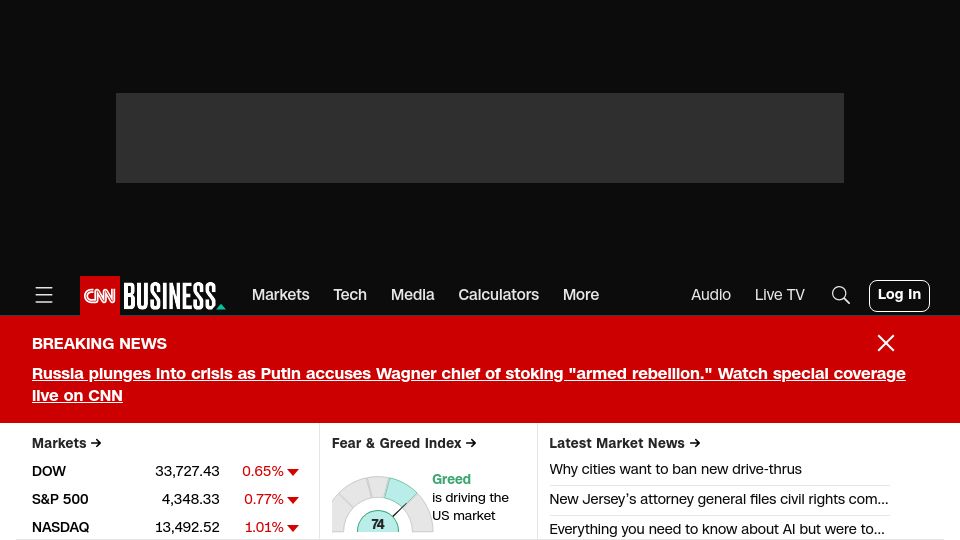The height and width of the screenshot is (540, 960).
Task: Select the DOW index row label
Action: point(49,471)
